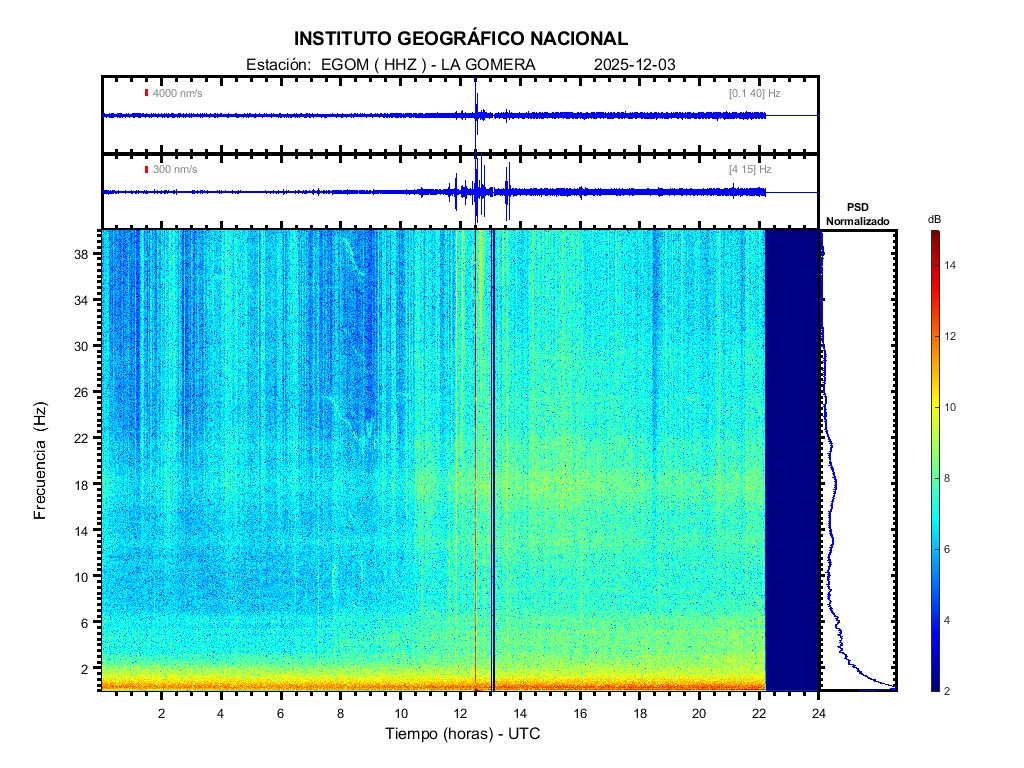The image size is (1024, 768).
Task: Click the INSTITUTO GEOGRÁFICO NACIONAL title
Action: click(x=461, y=39)
